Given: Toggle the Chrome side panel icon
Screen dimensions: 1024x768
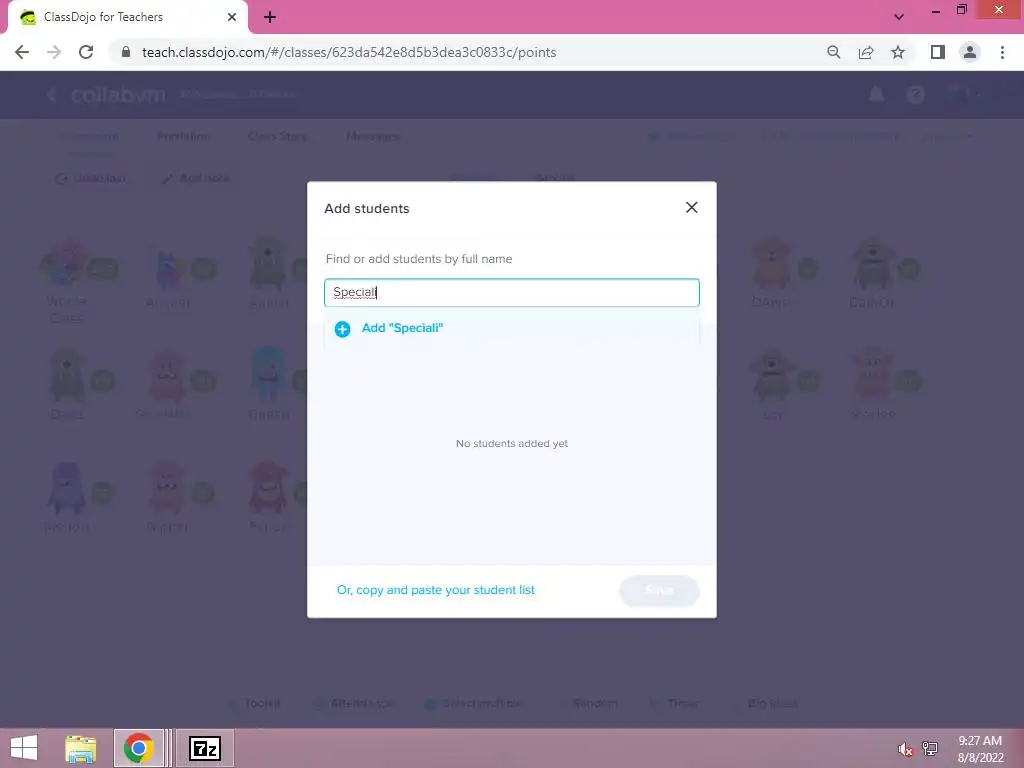Looking at the screenshot, I should point(938,52).
